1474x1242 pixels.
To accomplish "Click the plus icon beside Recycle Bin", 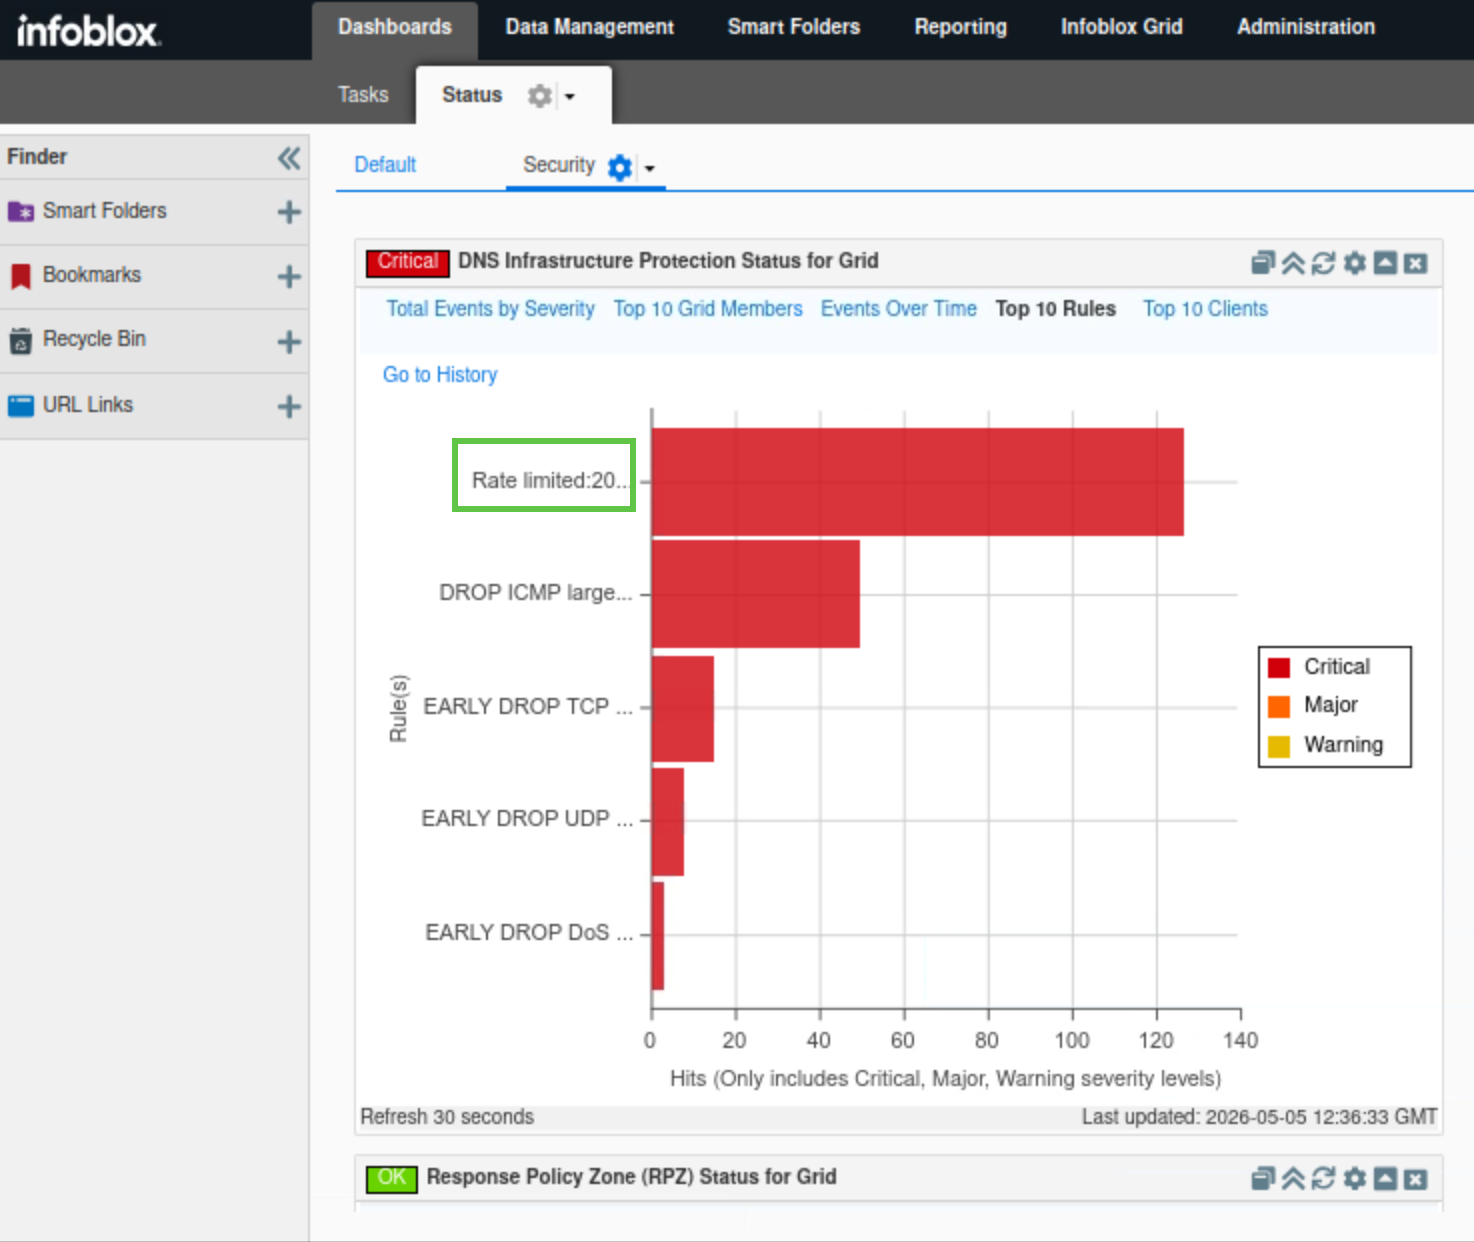I will 289,342.
